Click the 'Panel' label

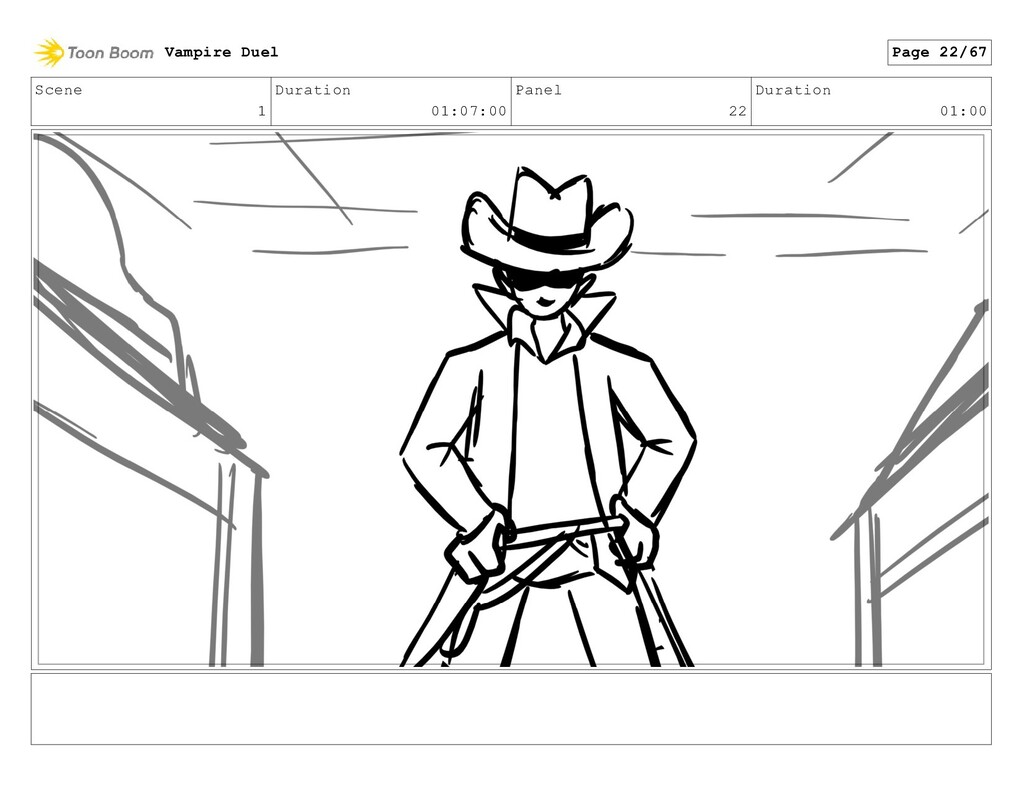[539, 90]
